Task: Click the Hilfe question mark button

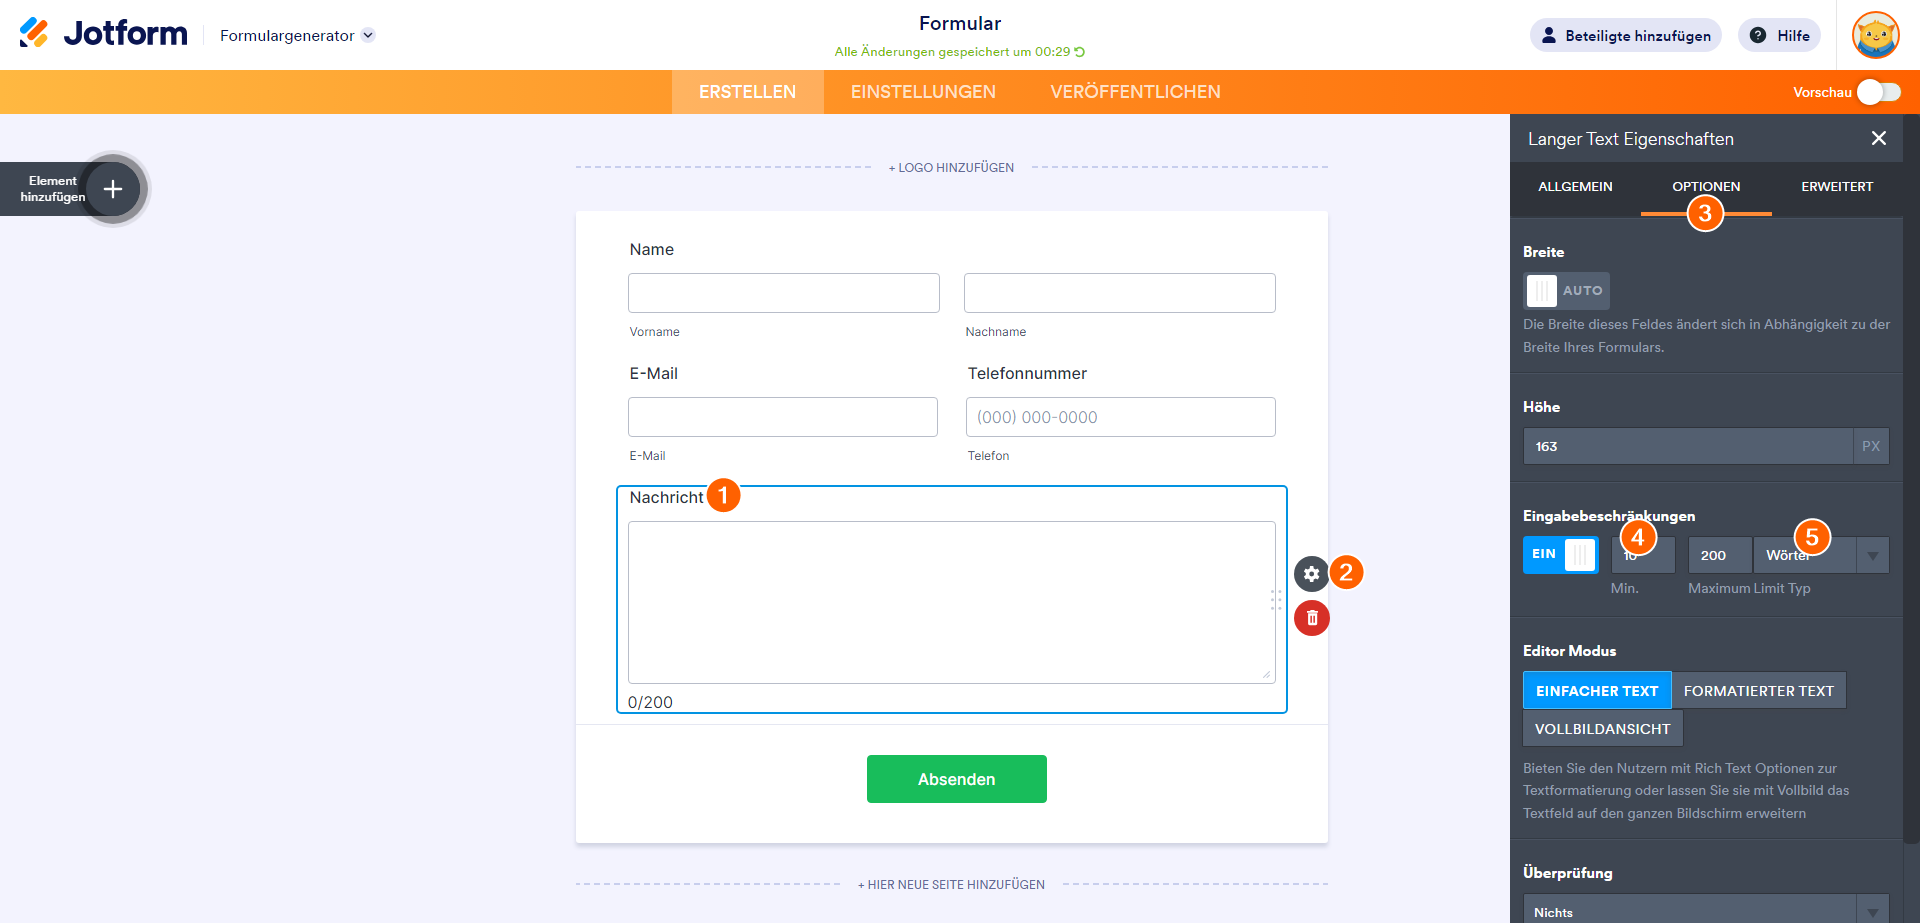Action: [x=1779, y=35]
